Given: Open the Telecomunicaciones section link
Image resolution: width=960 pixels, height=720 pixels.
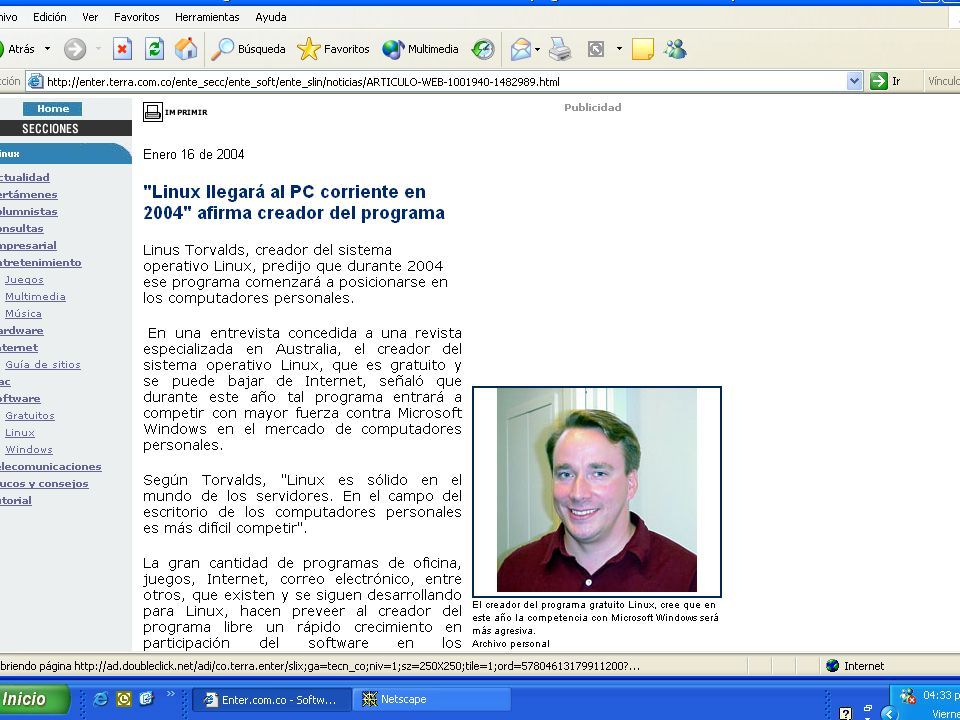Looking at the screenshot, I should [51, 467].
